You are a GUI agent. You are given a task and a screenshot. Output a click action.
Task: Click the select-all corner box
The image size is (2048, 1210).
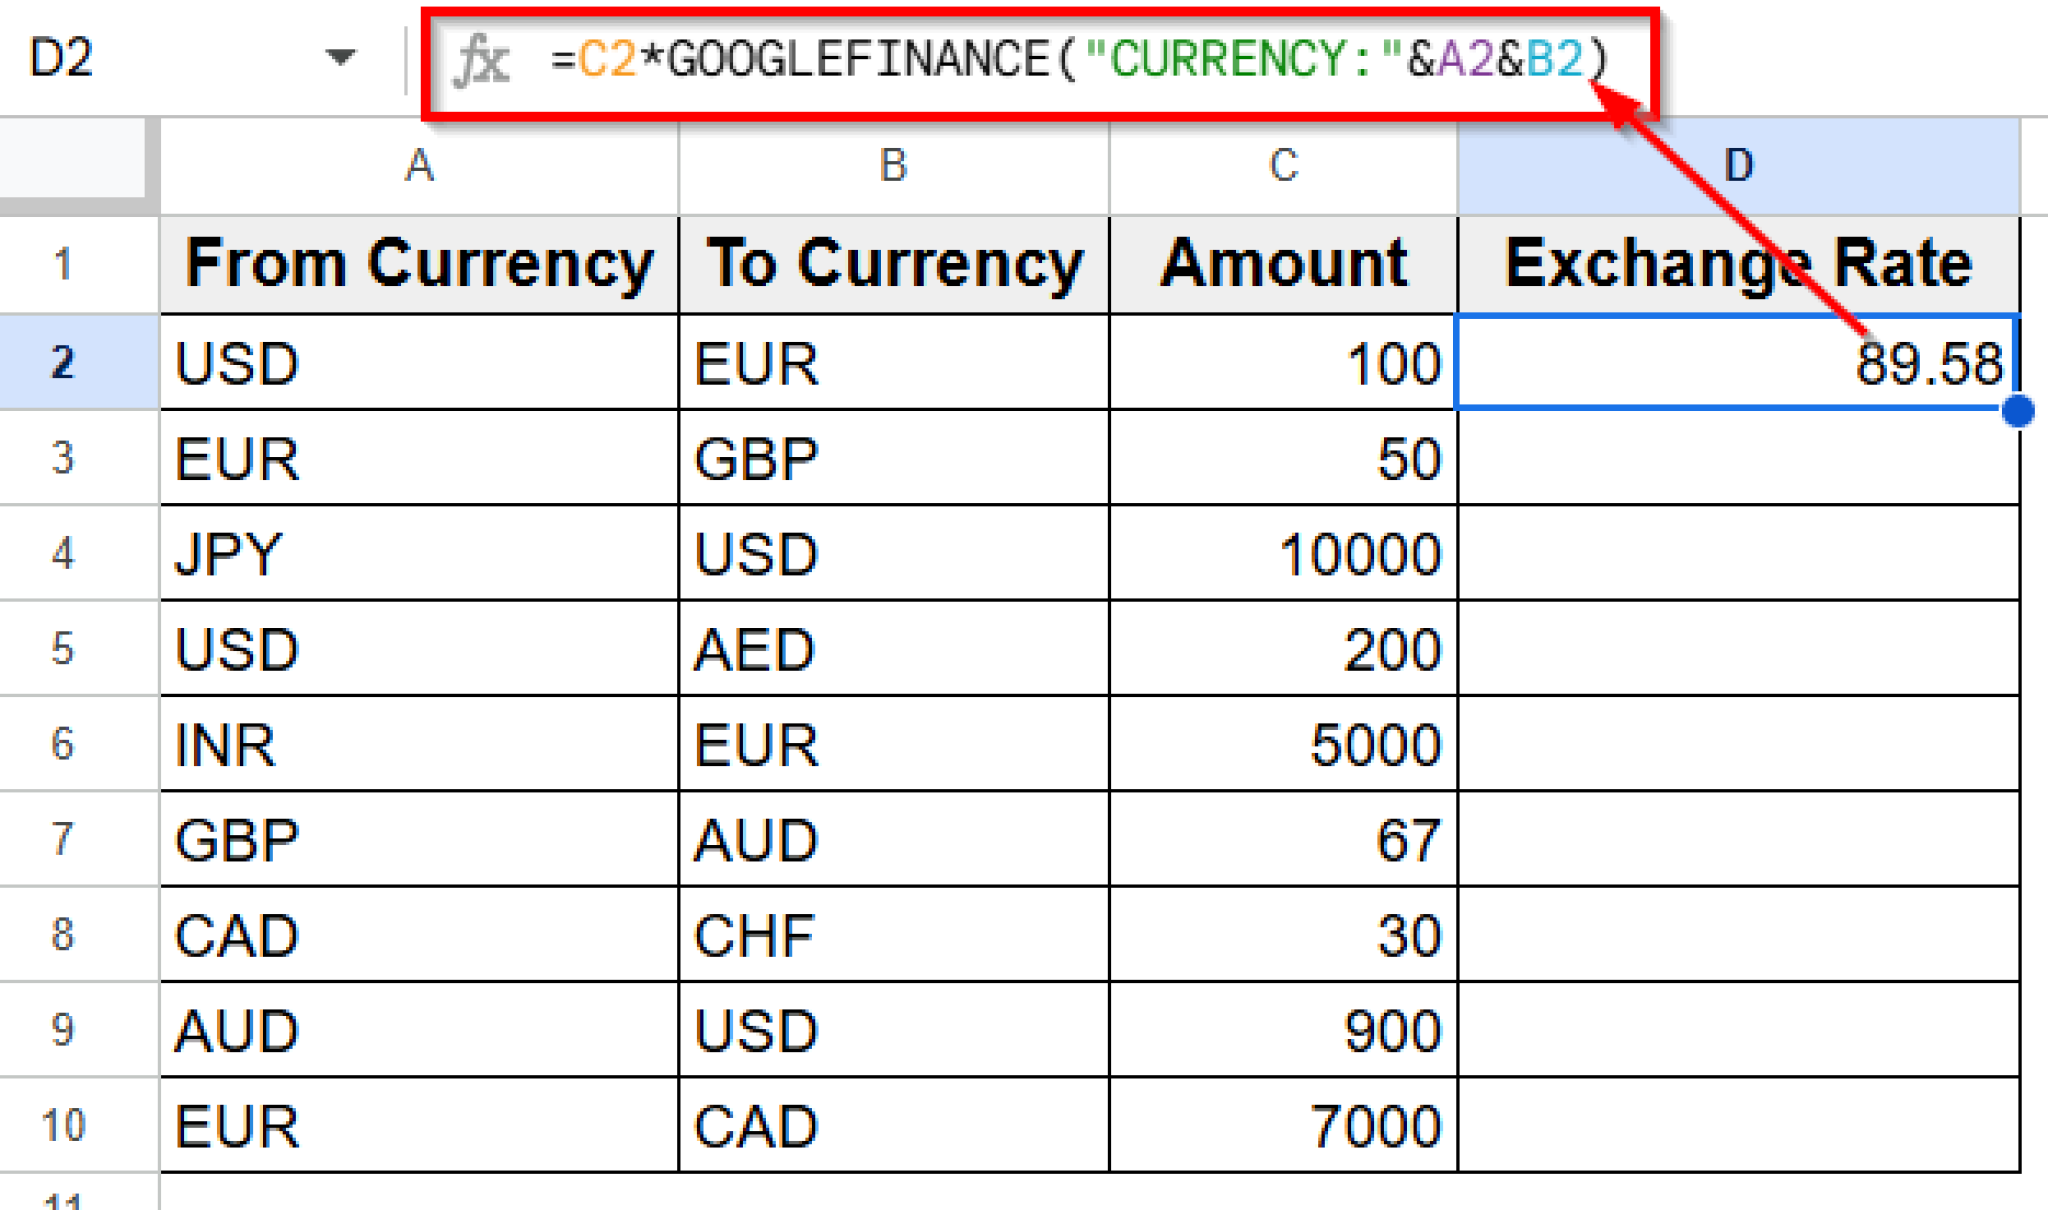pyautogui.click(x=76, y=162)
